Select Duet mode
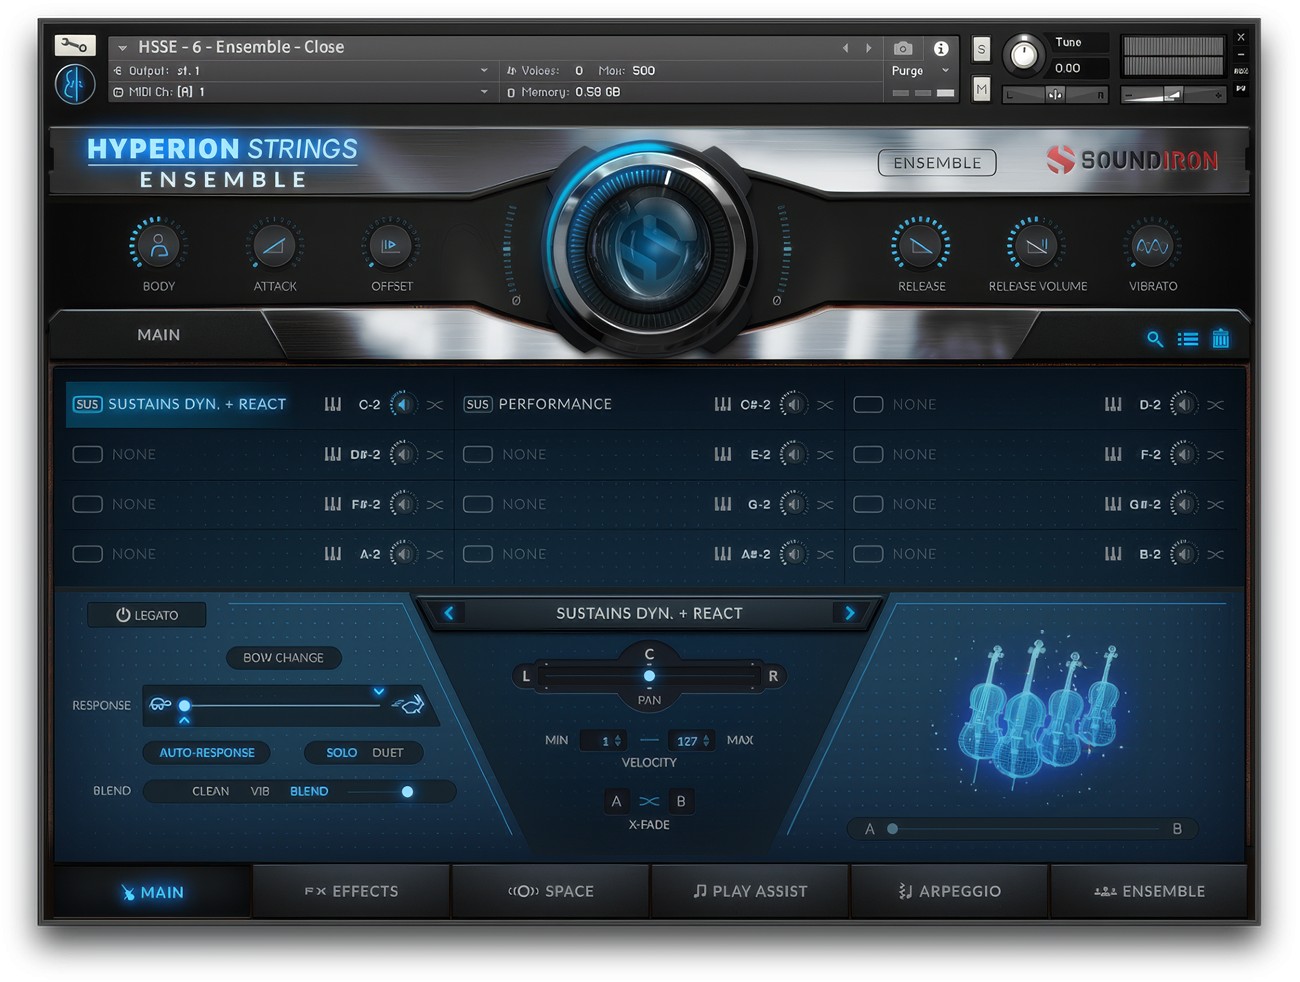This screenshot has width=1300, height=982. 388,753
